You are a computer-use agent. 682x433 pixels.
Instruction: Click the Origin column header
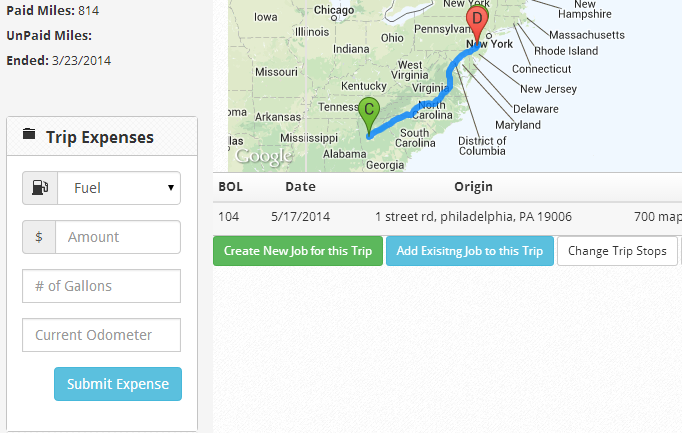(x=473, y=187)
